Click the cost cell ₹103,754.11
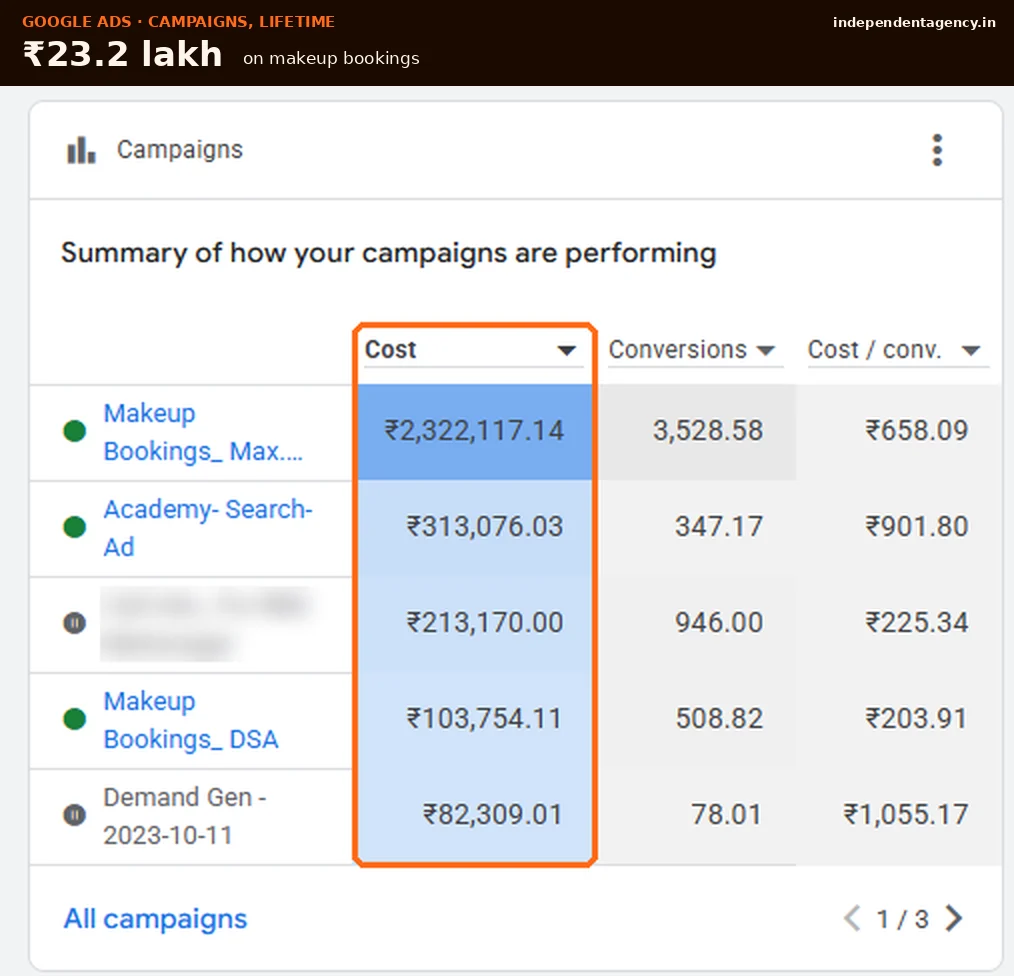Image resolution: width=1014 pixels, height=976 pixels. 475,719
